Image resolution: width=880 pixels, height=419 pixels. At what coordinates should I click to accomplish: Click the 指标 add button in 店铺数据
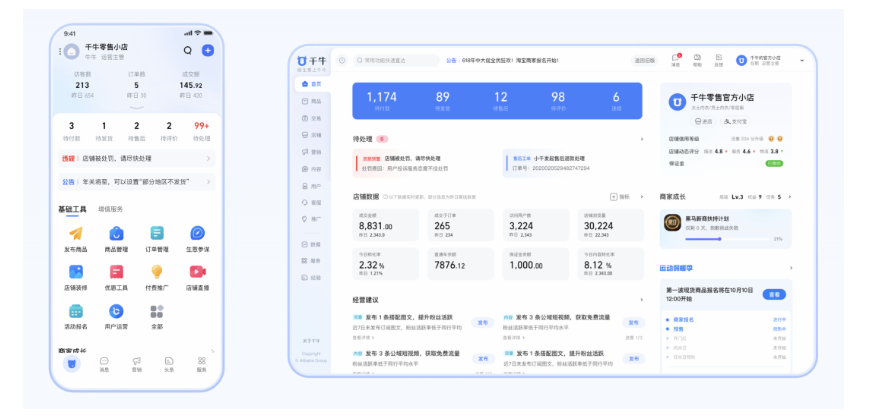(620, 197)
